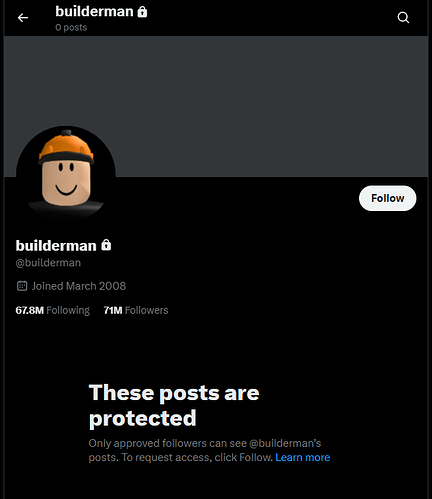Open the gray profile banner image
Screen dimensions: 432x499
tap(216, 106)
